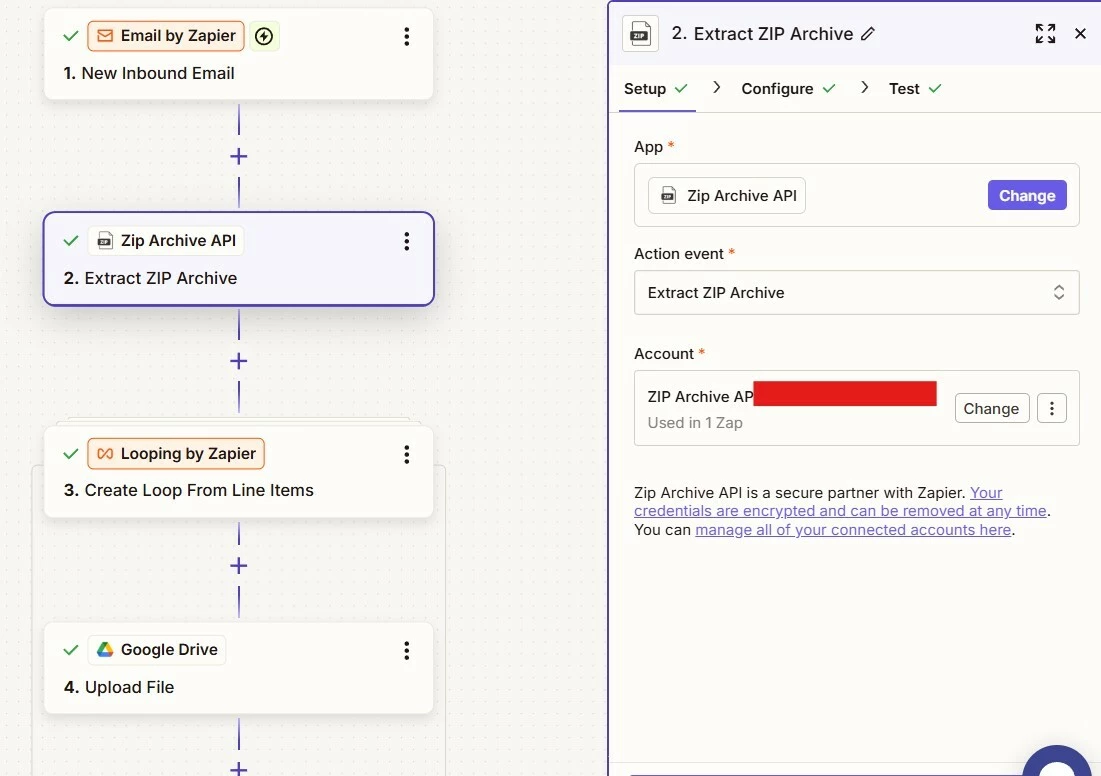Select the New Inbound Email step
Screen dimensions: 1101x776
(239, 54)
